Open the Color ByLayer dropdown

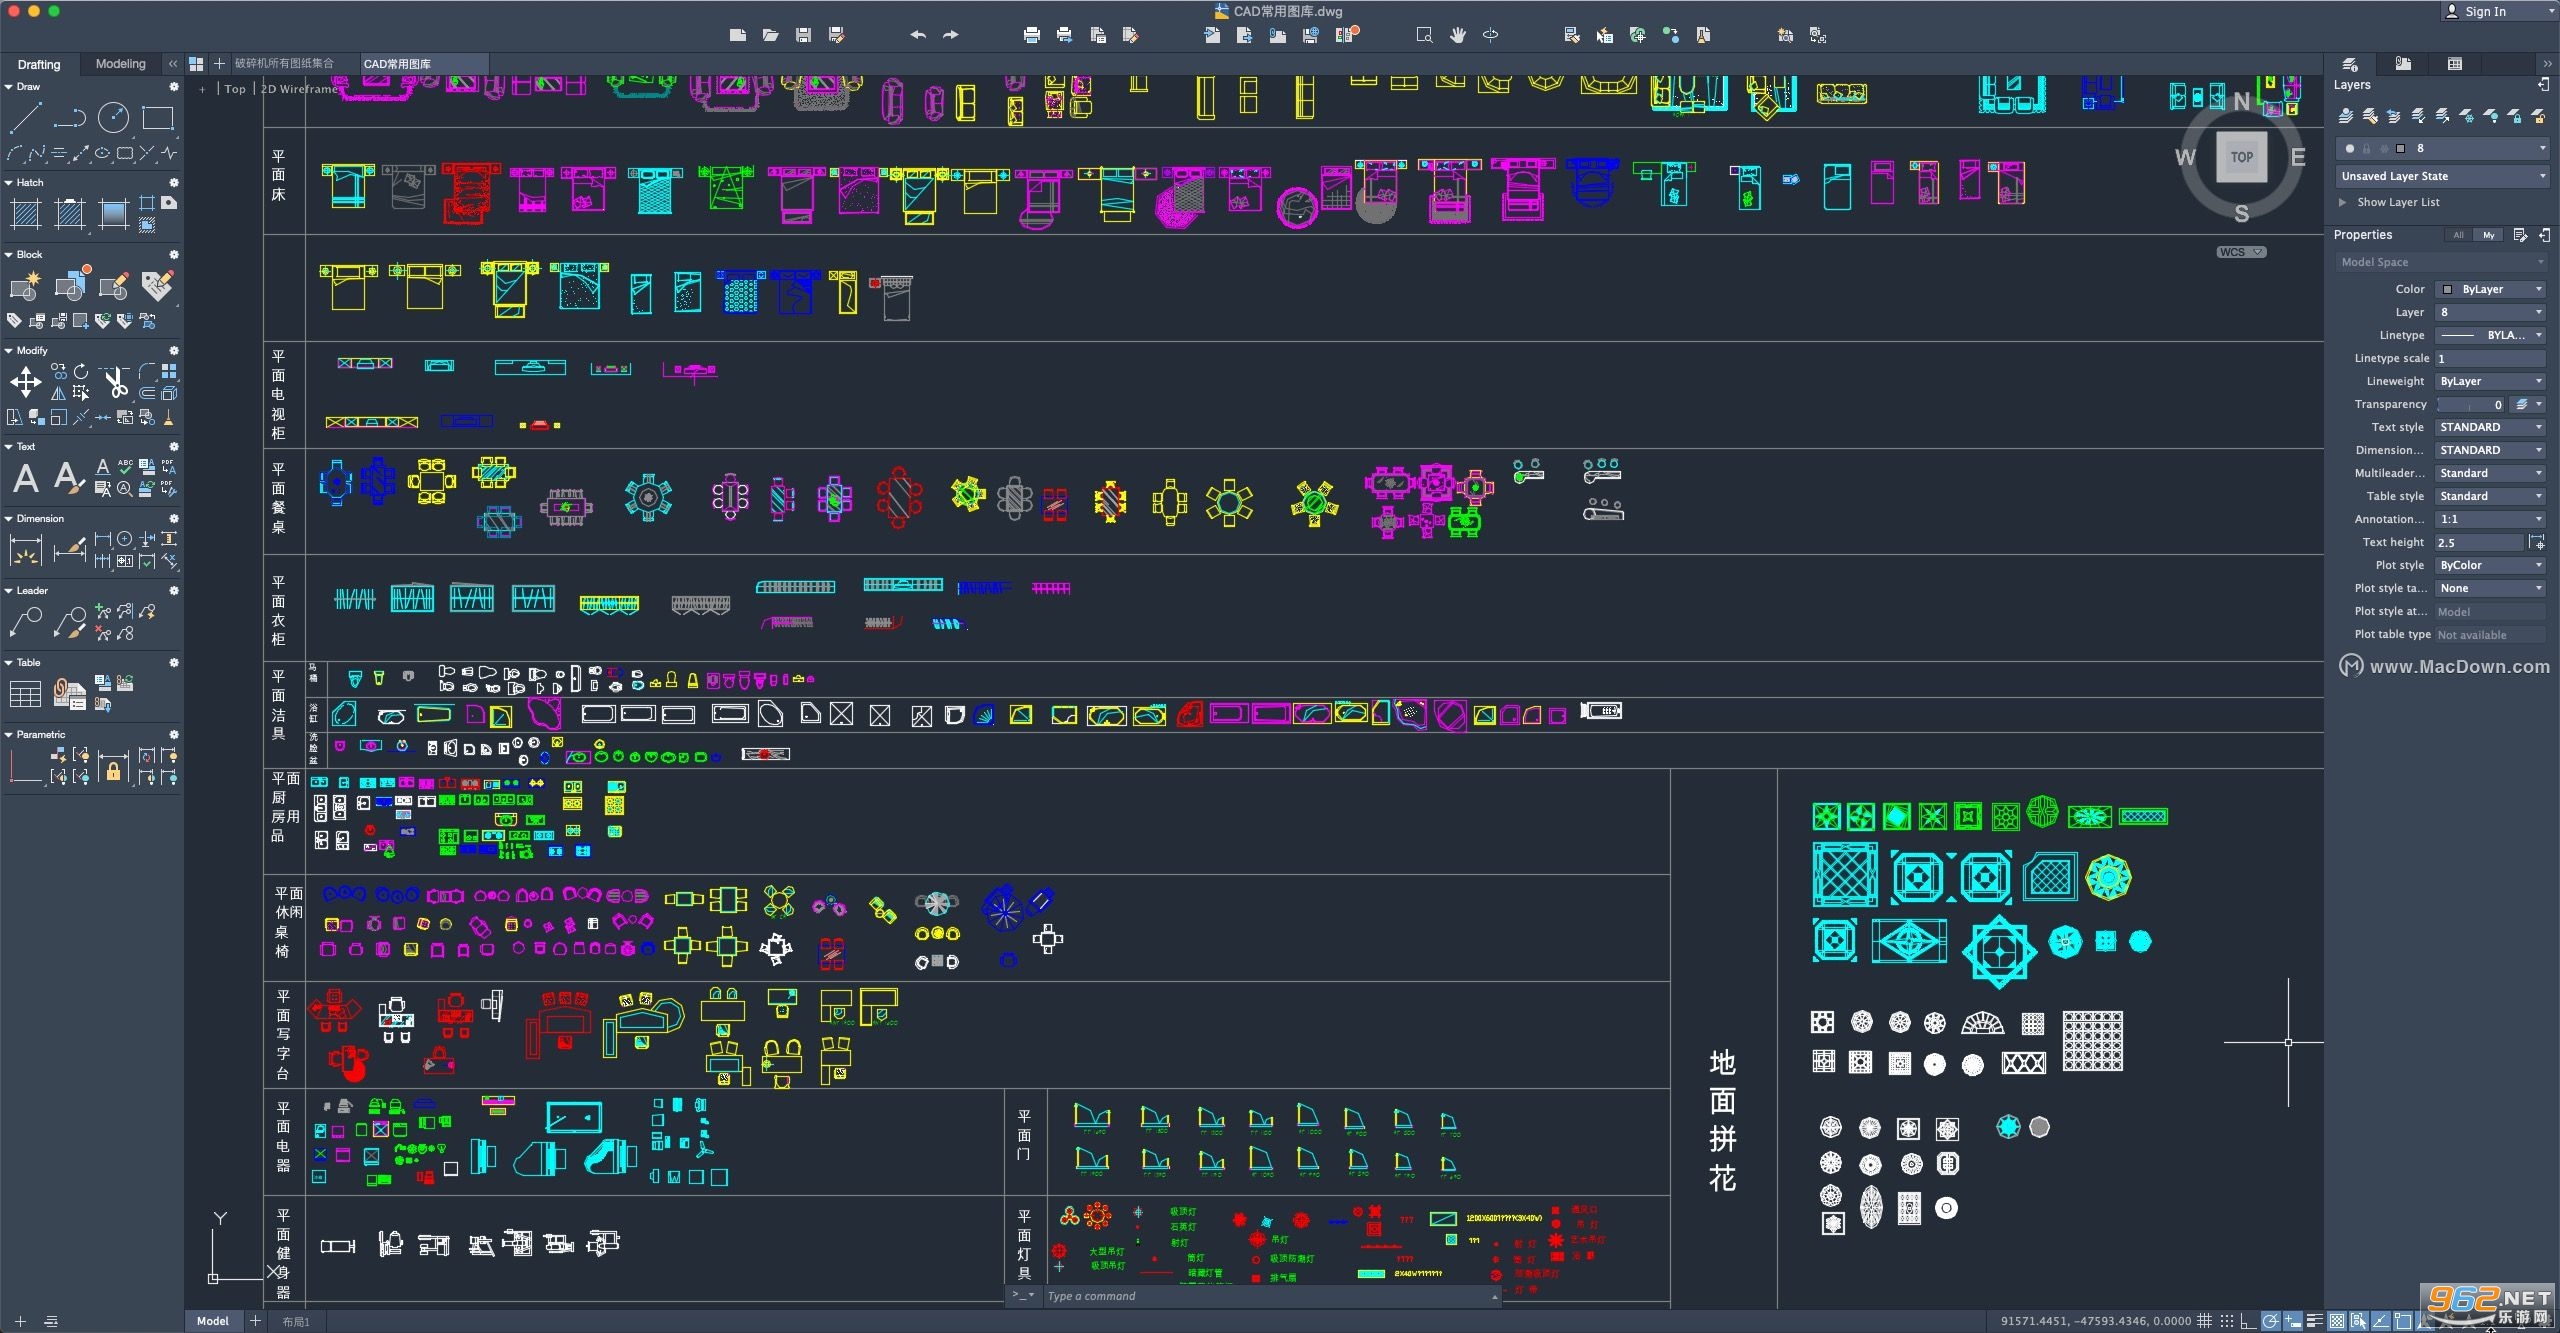point(2490,289)
